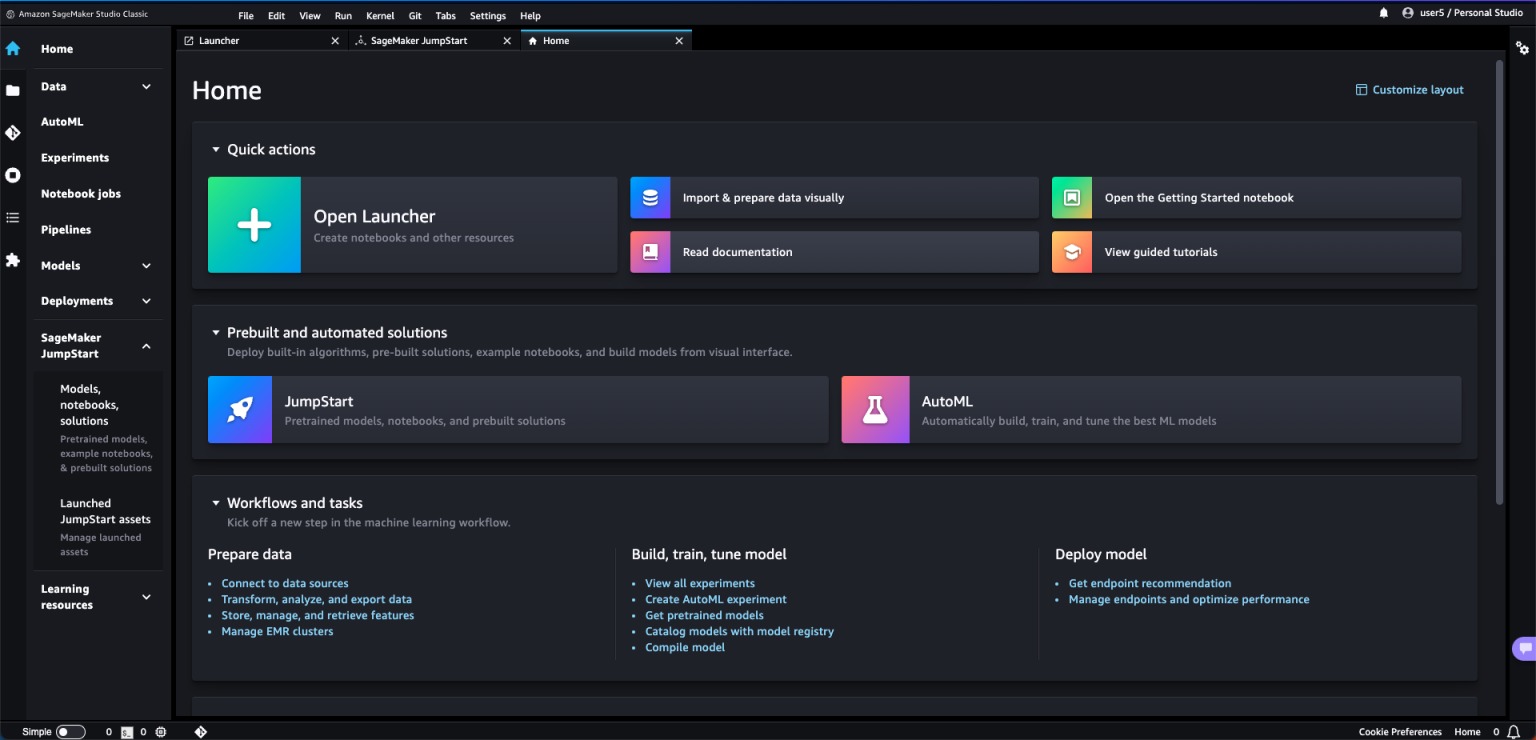Open the File Browser sidebar panel

pyautogui.click(x=13, y=90)
